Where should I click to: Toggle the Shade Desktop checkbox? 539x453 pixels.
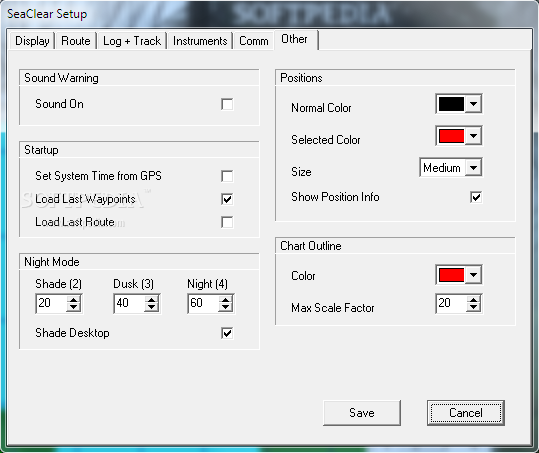227,333
